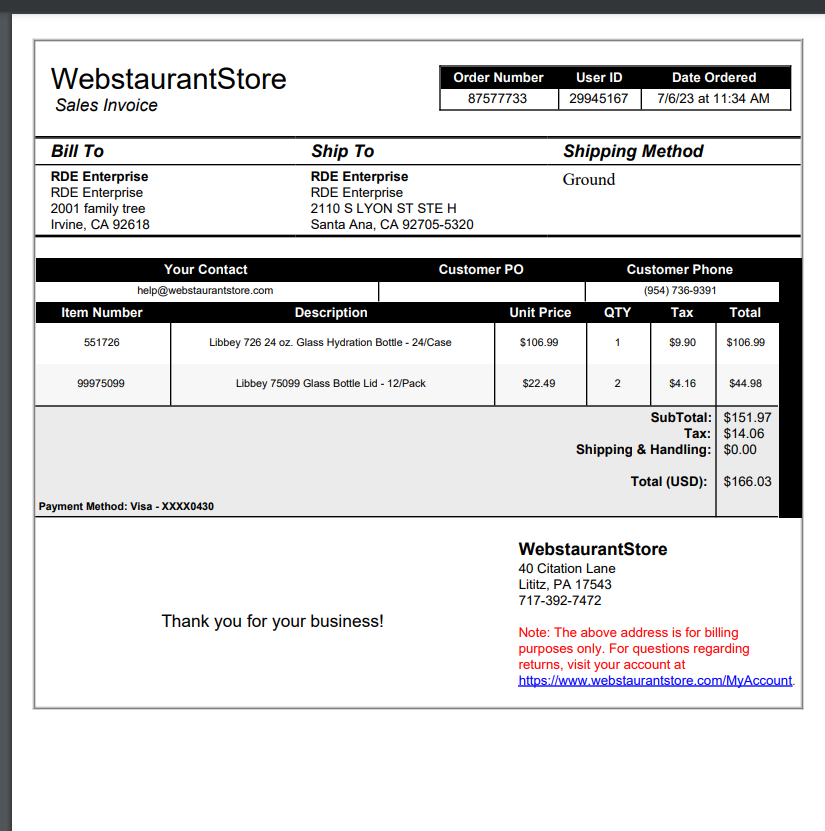Select the Libbey 75099 Glass Bottle Lid description
The image size is (825, 831).
click(331, 383)
